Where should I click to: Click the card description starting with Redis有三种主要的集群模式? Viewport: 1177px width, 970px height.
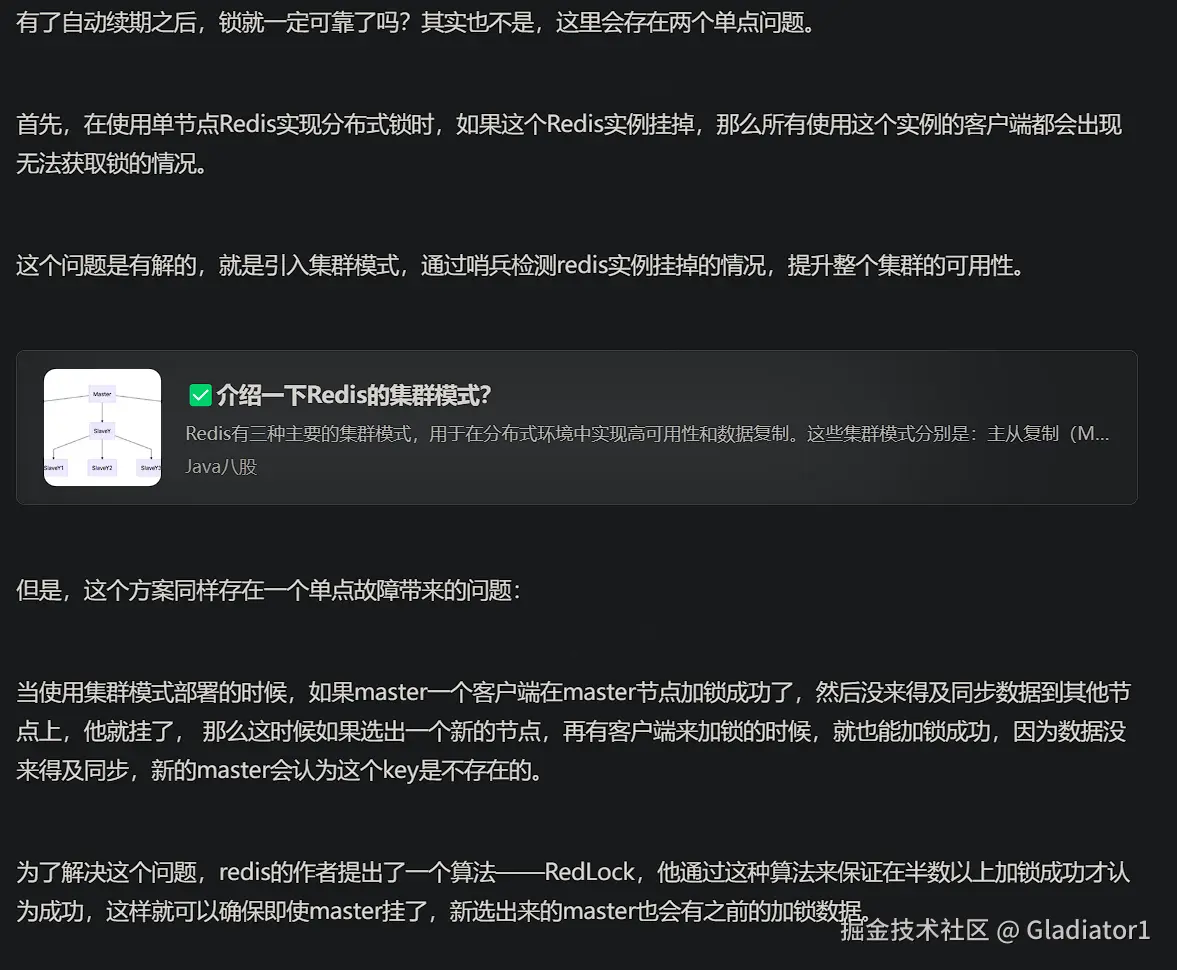[x=647, y=434]
